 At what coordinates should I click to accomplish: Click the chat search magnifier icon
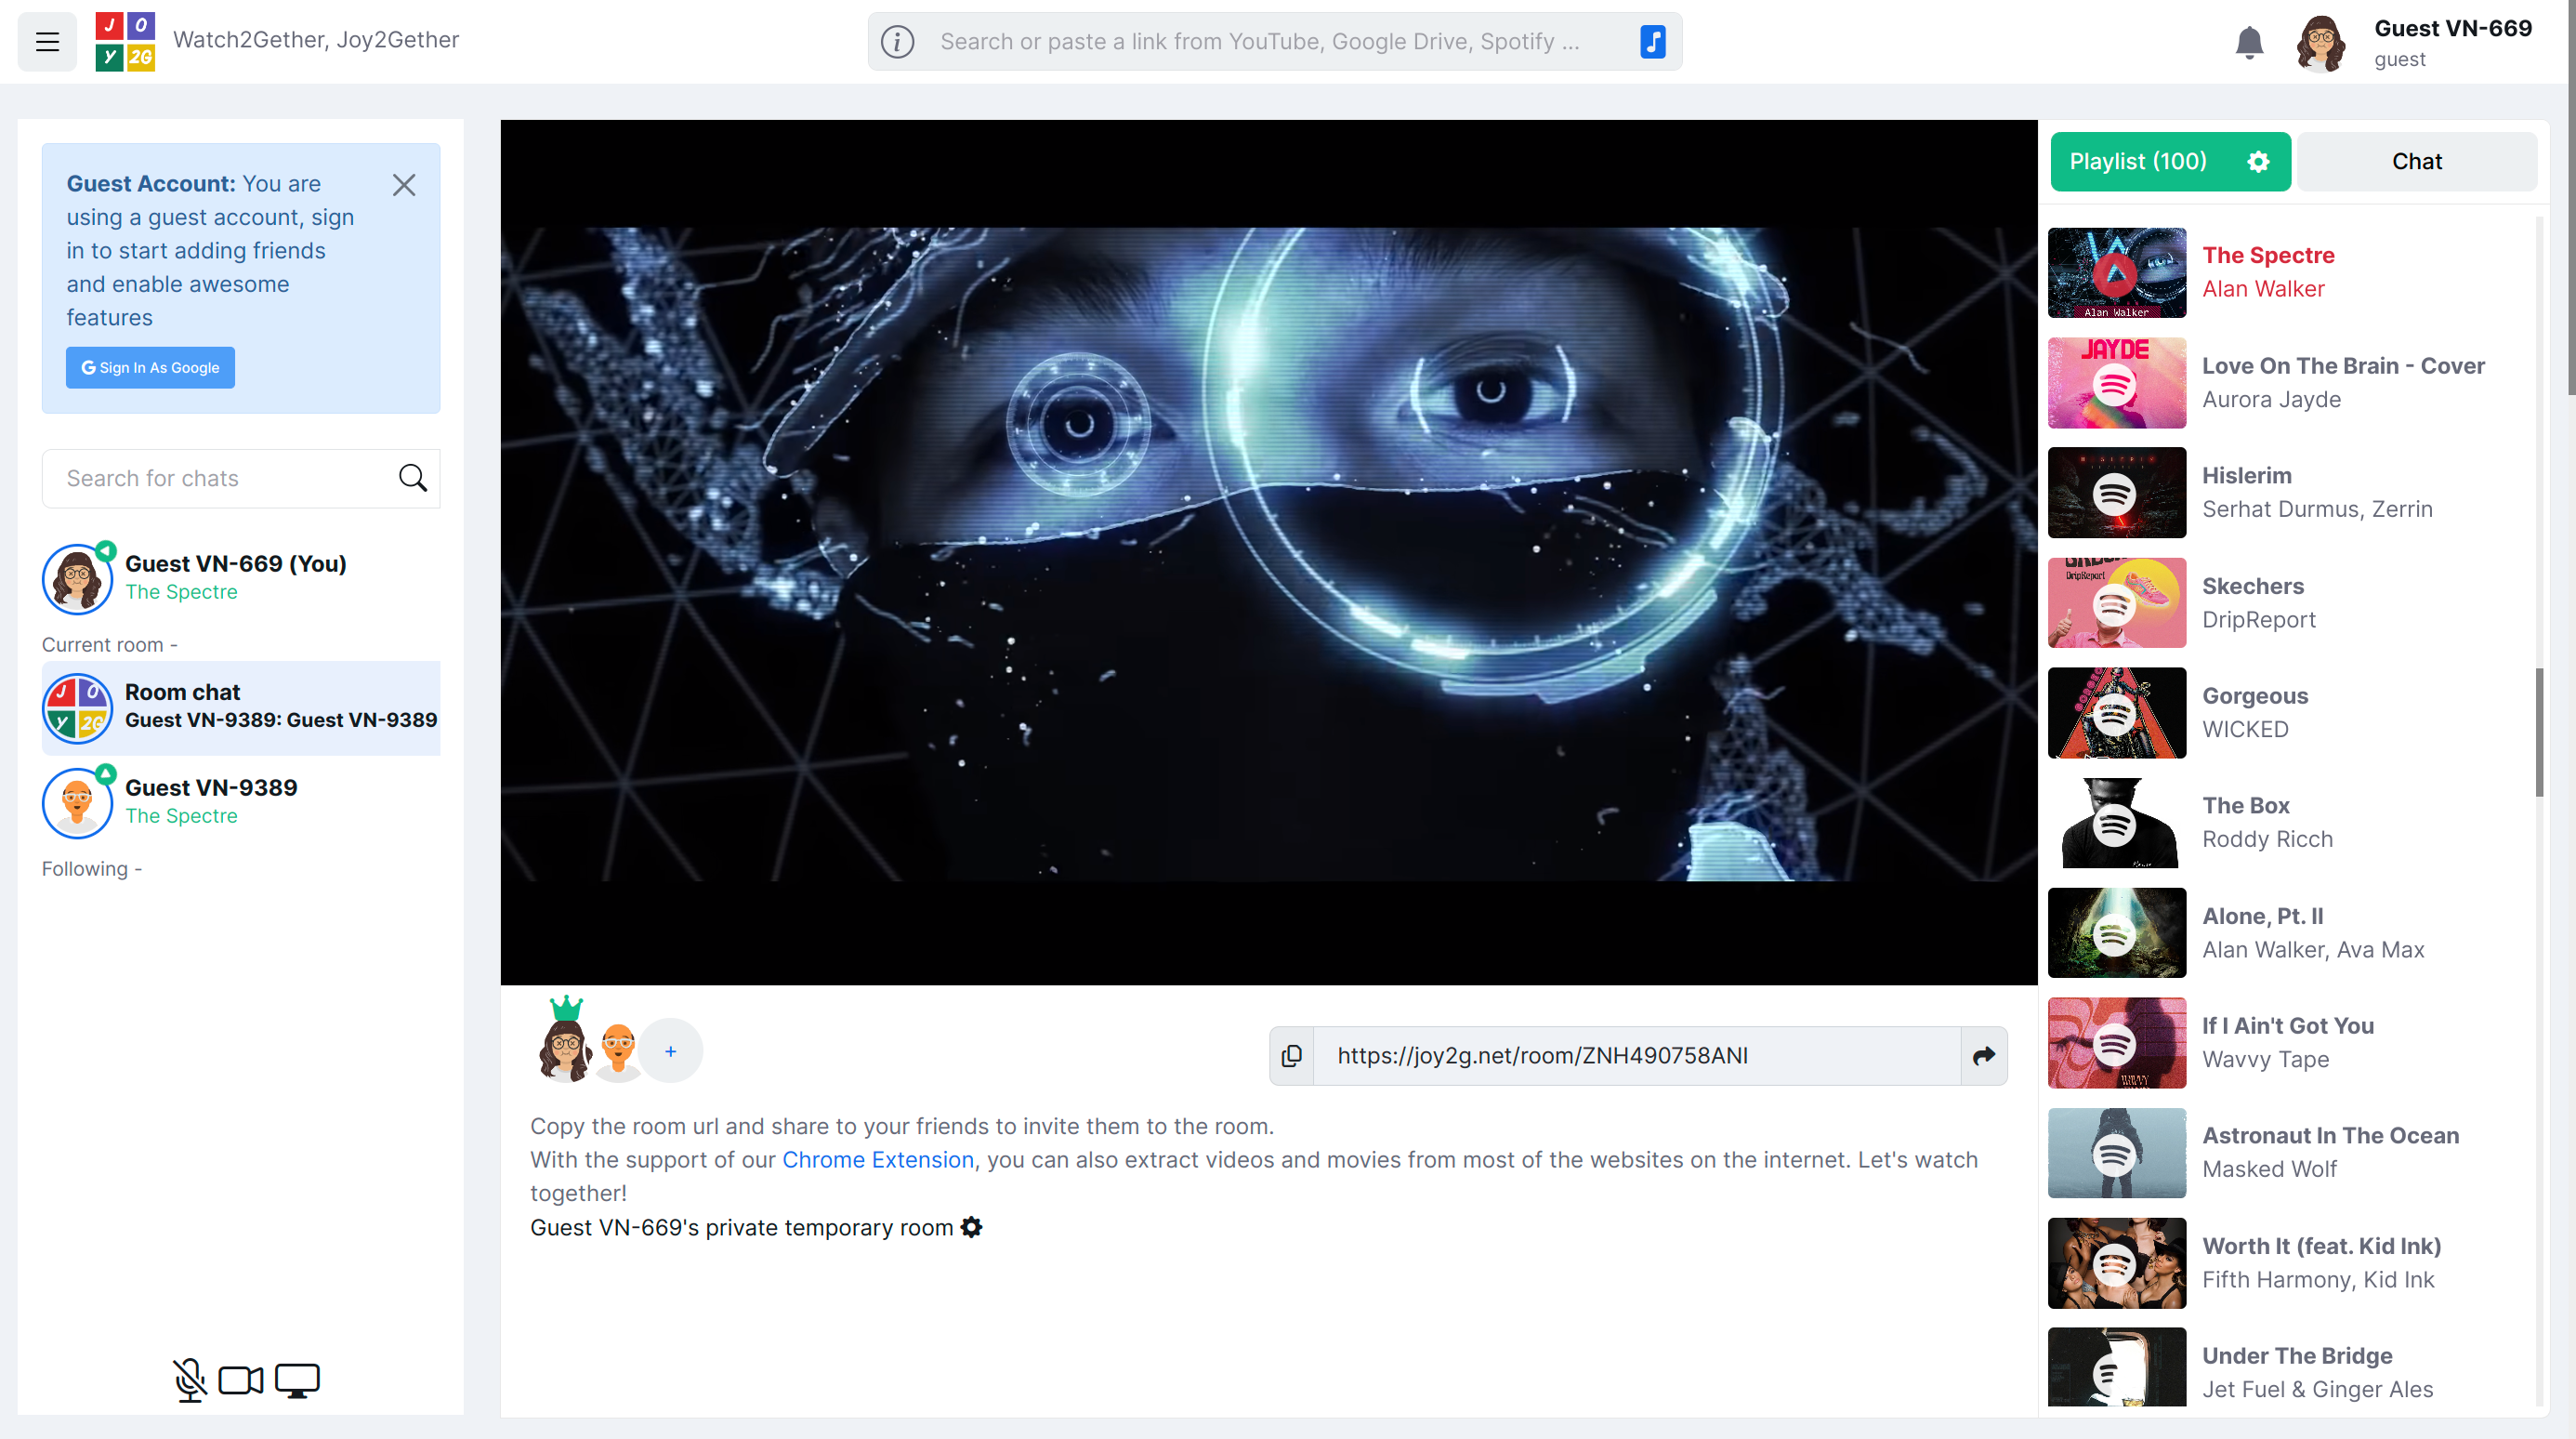[413, 478]
